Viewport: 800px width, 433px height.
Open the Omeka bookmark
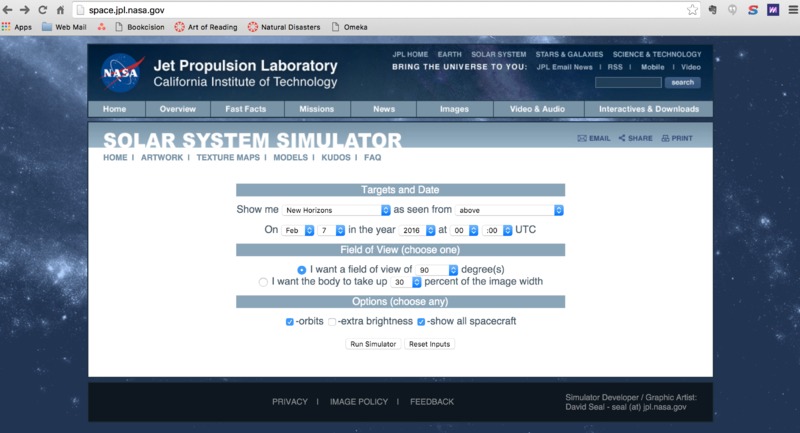(349, 27)
